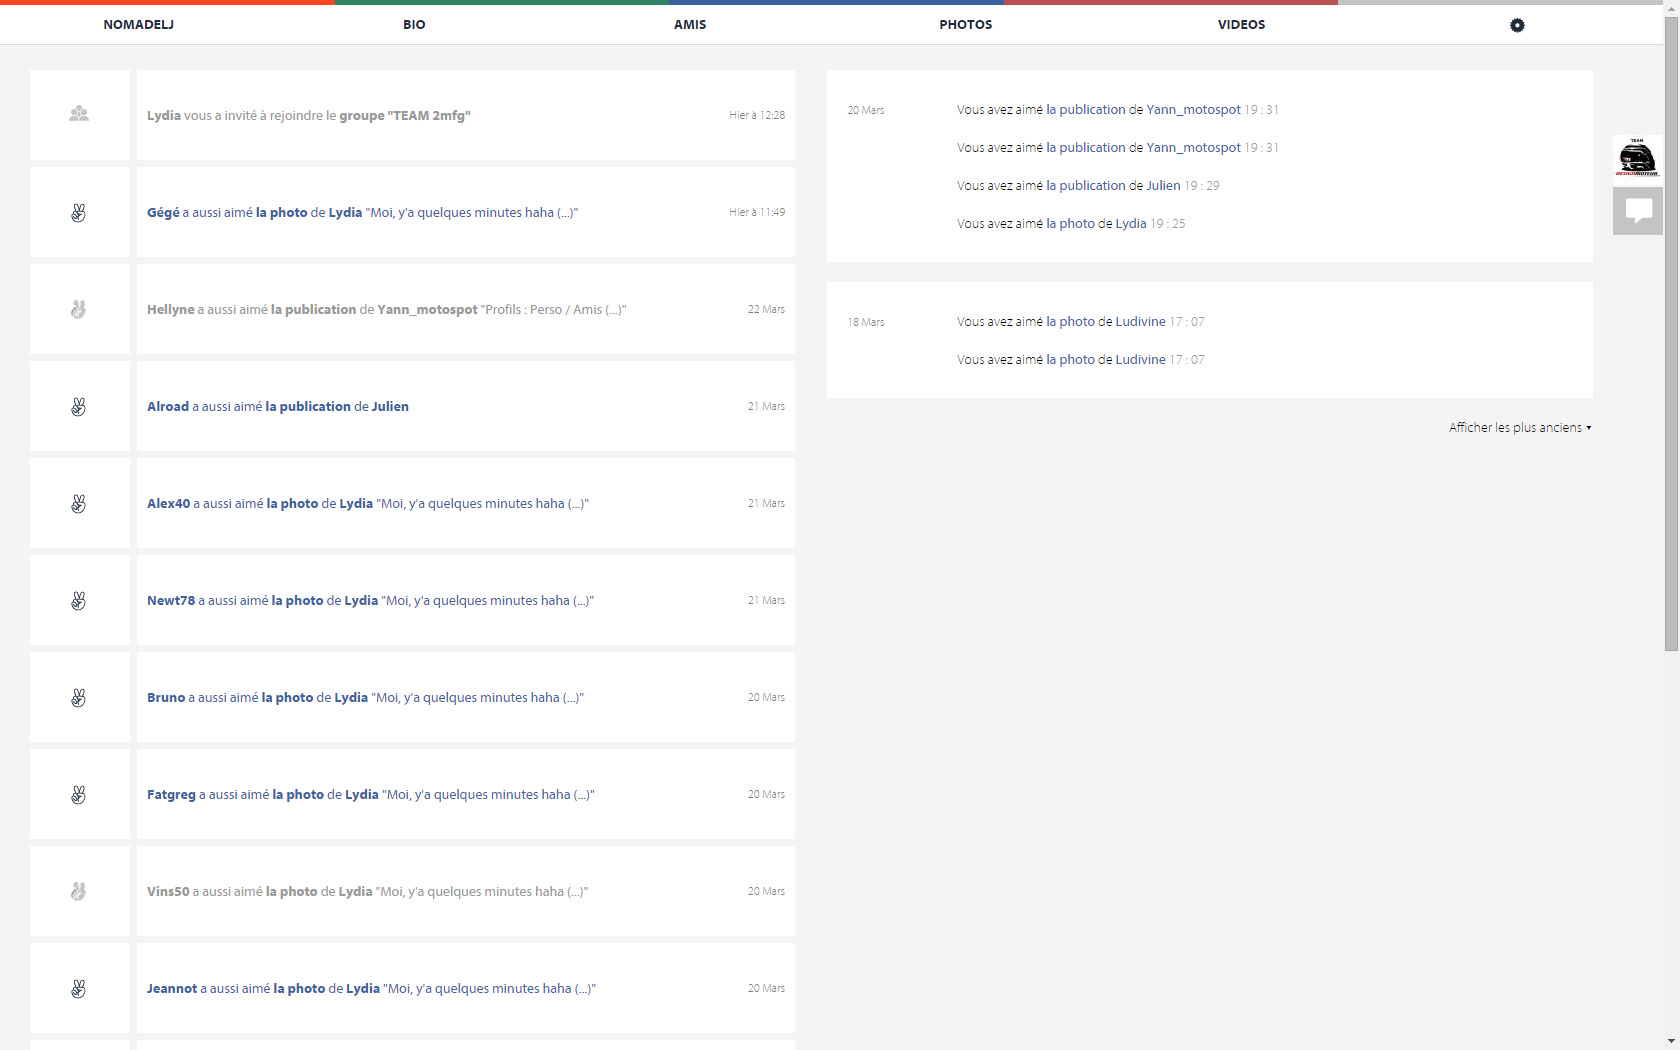Open Bruno's profile link

point(166,697)
